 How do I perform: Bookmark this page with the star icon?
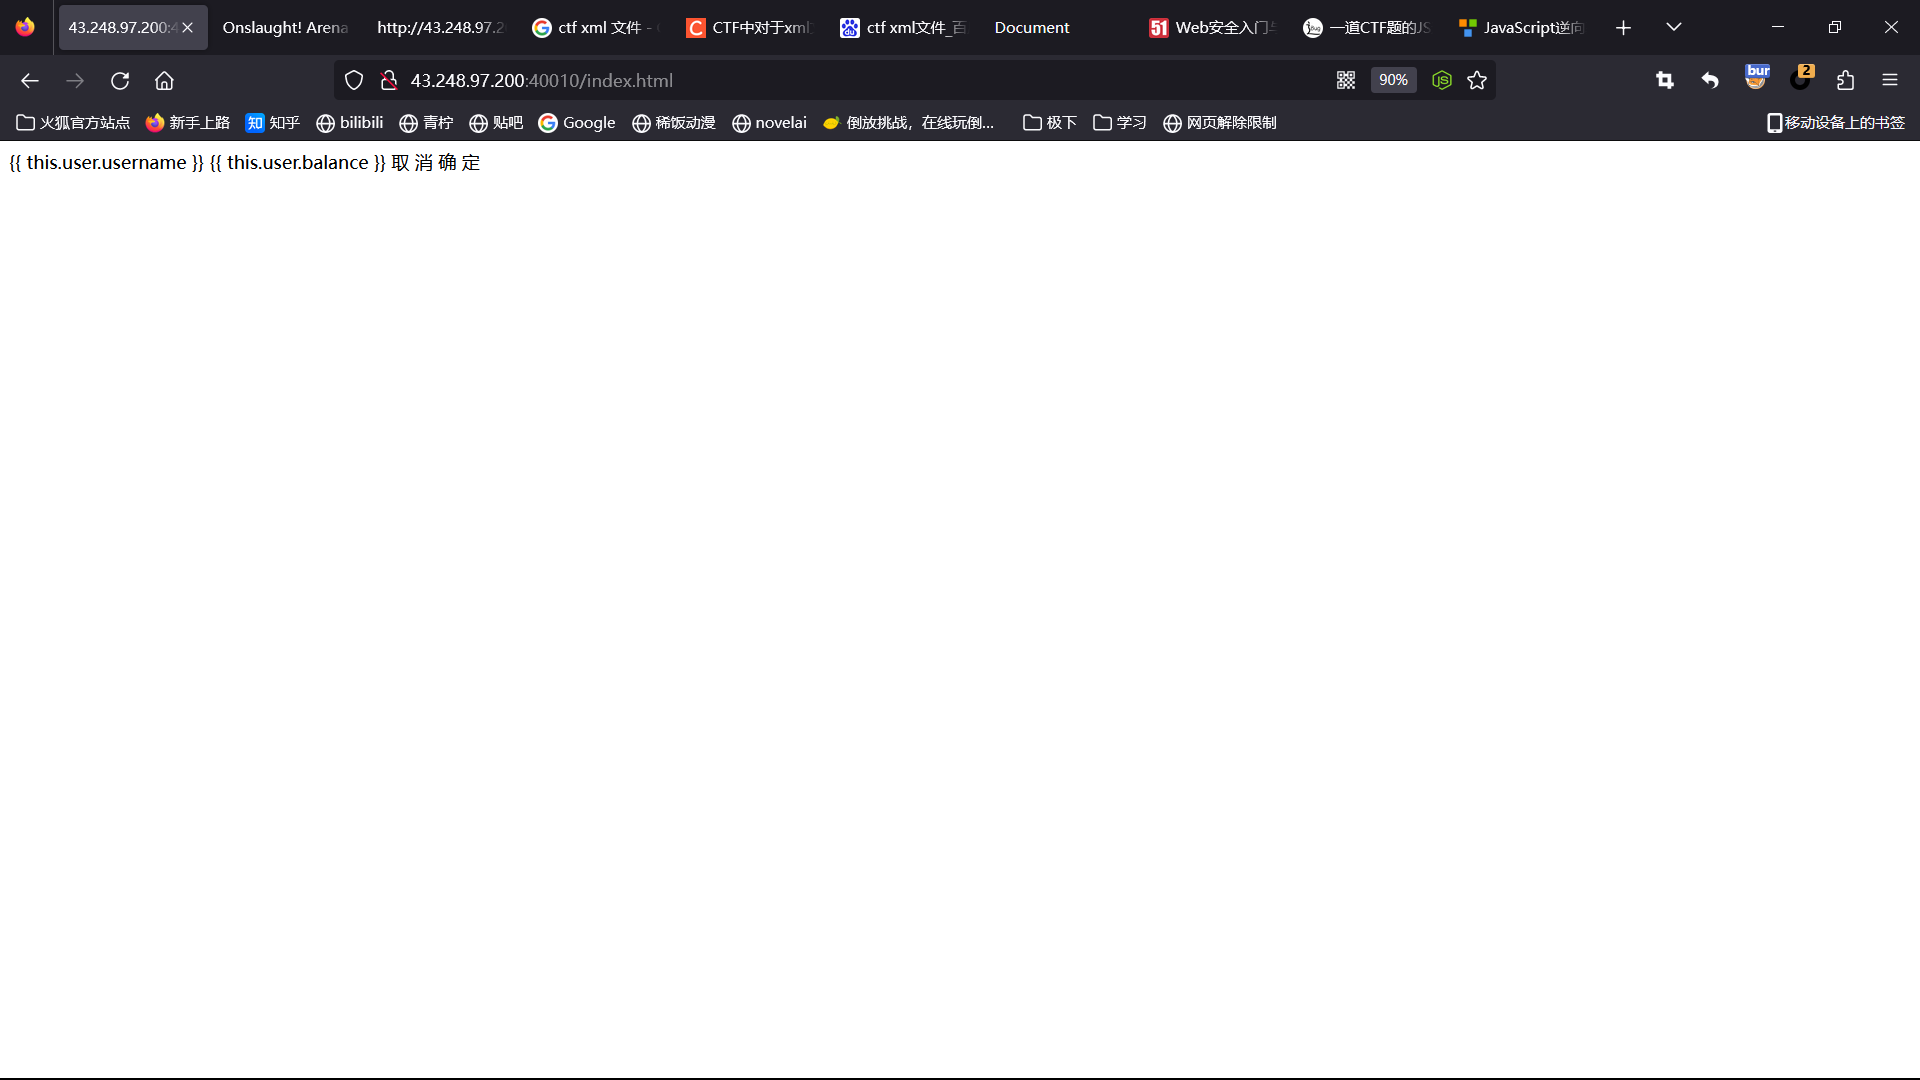pyautogui.click(x=1477, y=81)
